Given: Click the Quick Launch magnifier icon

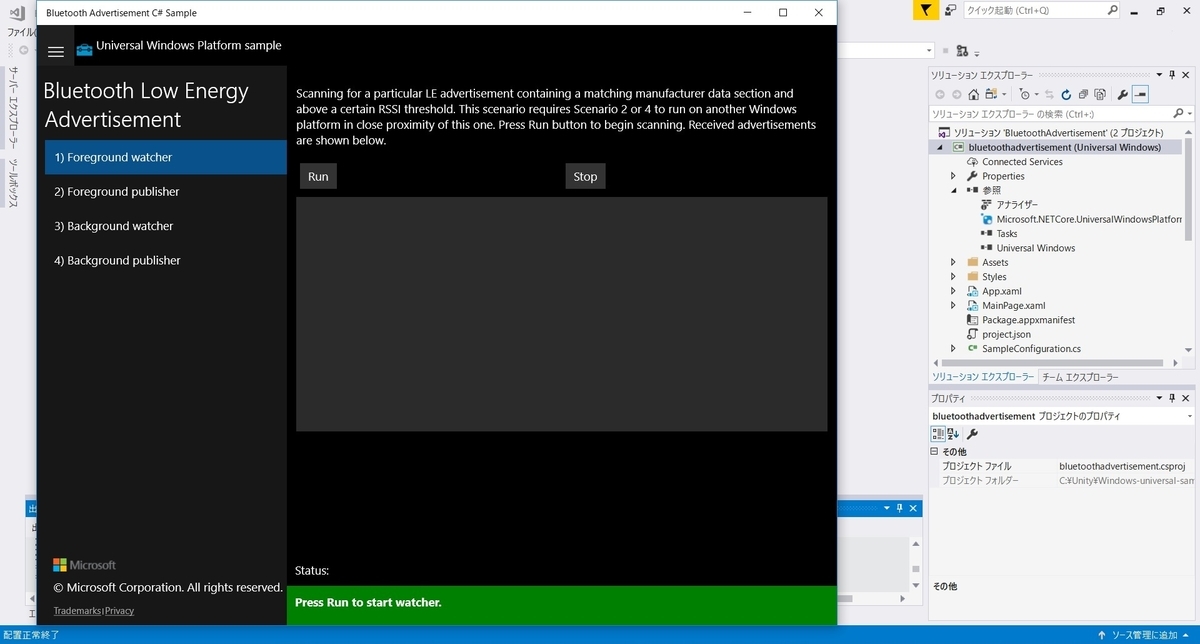Looking at the screenshot, I should pyautogui.click(x=1112, y=10).
